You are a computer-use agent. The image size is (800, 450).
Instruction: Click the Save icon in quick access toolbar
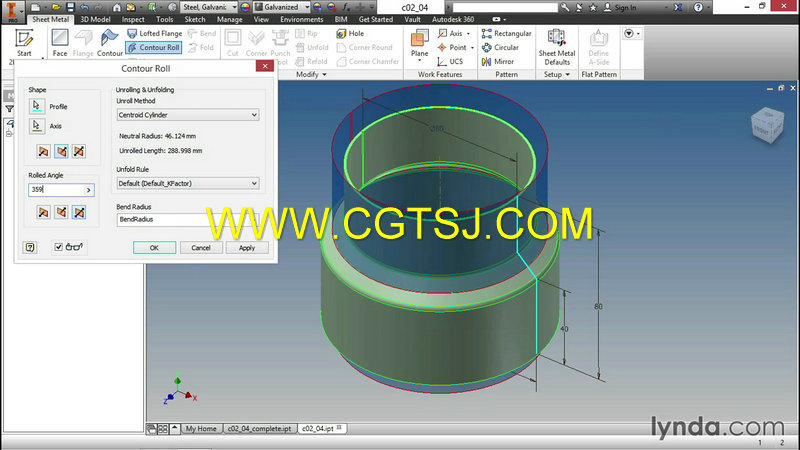click(x=70, y=7)
